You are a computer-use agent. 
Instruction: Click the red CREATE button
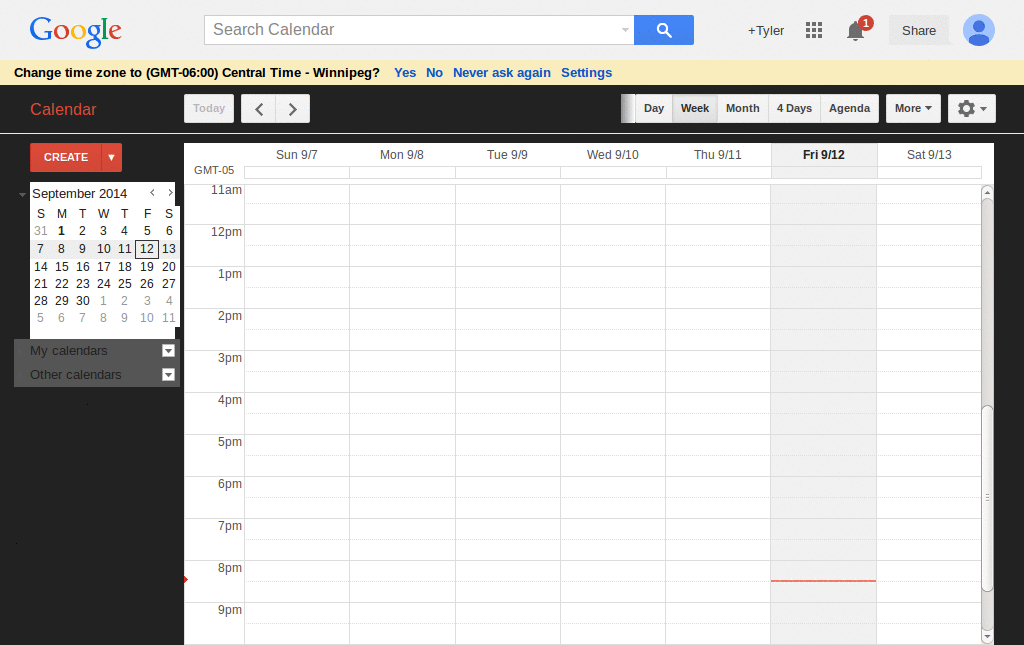tap(66, 157)
